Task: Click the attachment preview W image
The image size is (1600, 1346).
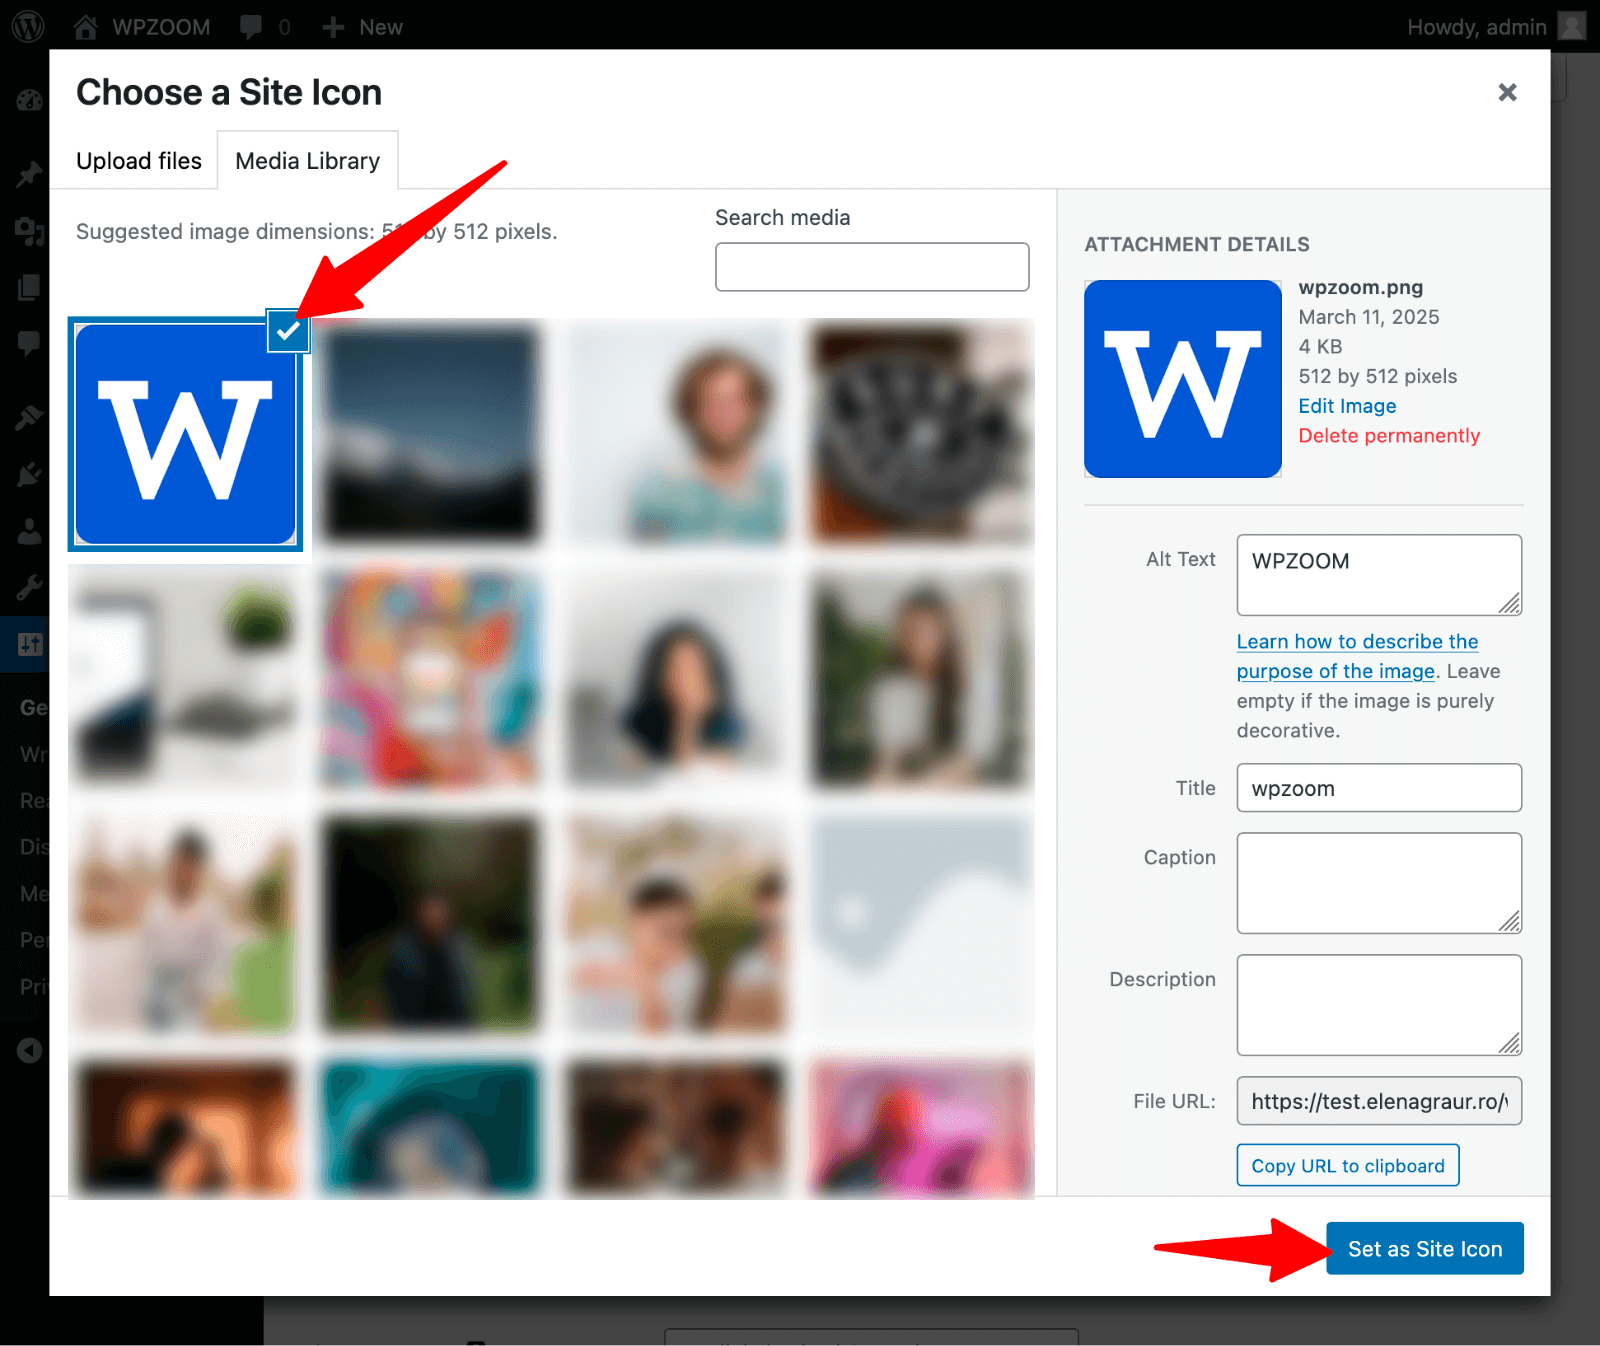Action: [1183, 379]
